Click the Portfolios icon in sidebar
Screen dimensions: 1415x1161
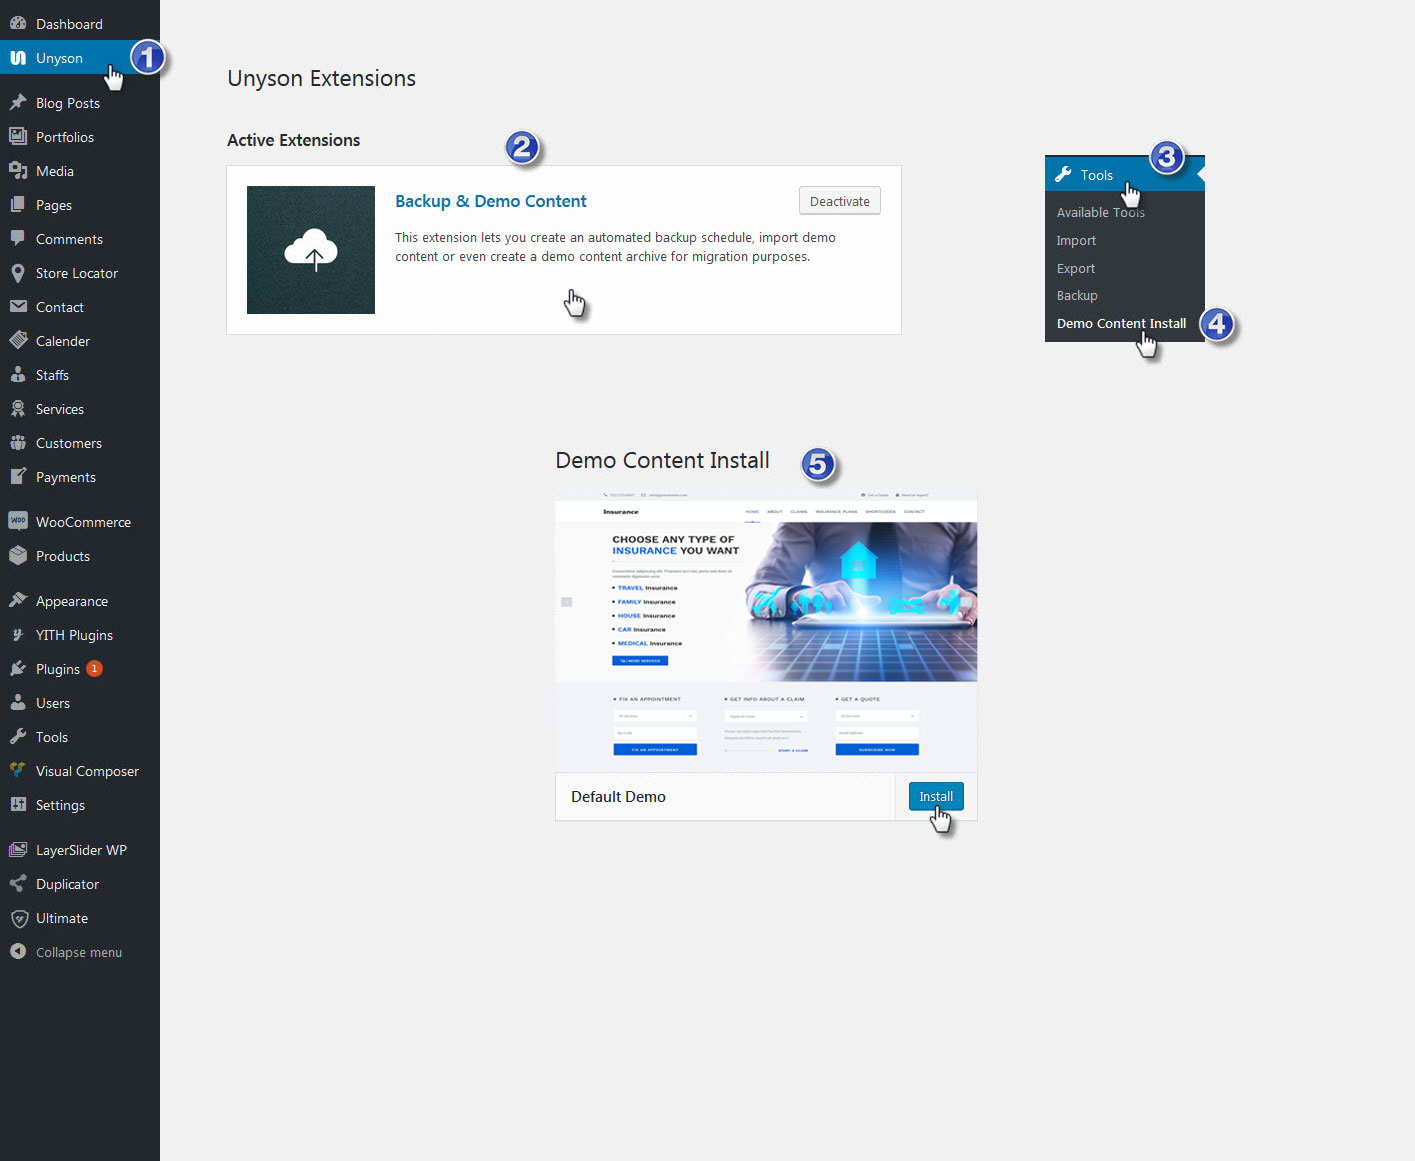pyautogui.click(x=18, y=137)
